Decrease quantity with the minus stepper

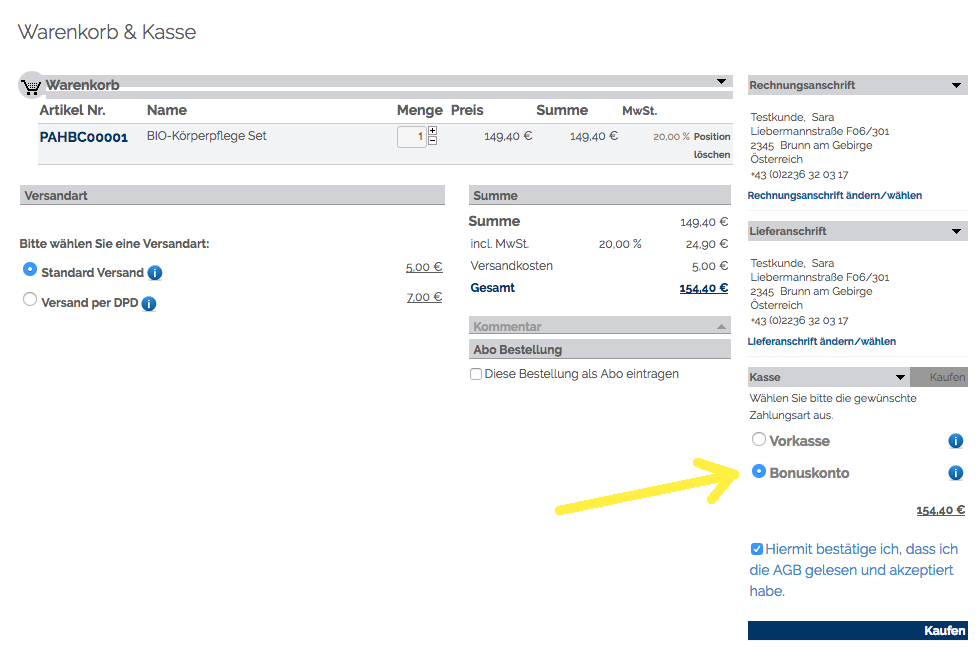point(432,141)
